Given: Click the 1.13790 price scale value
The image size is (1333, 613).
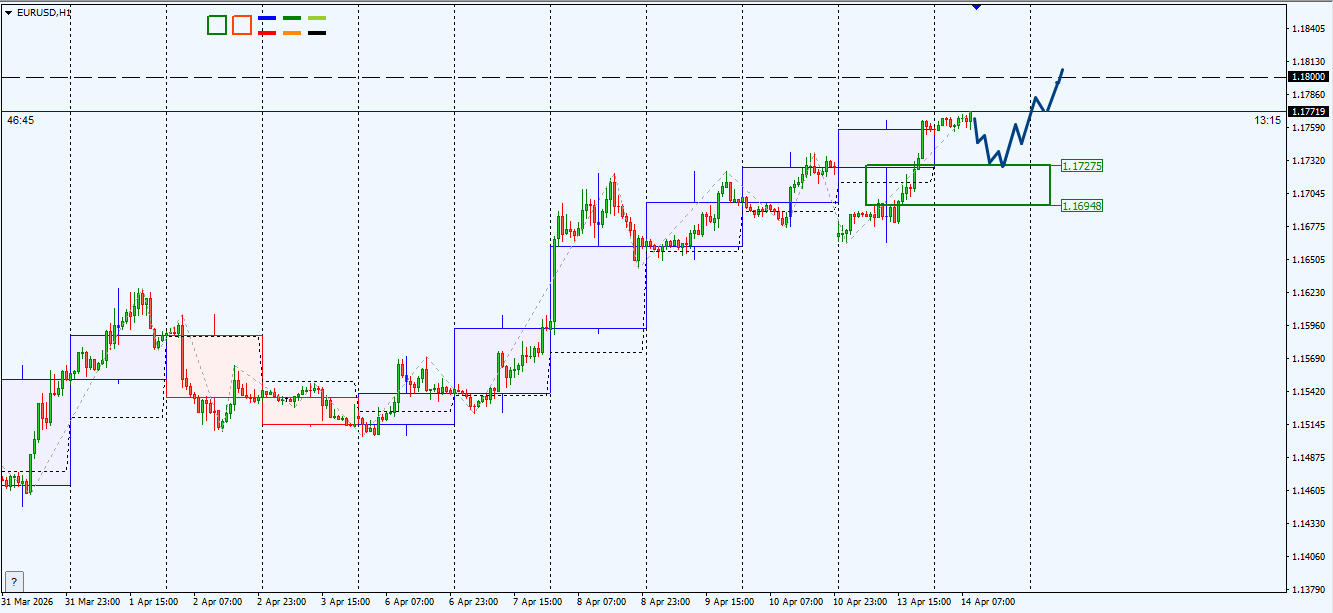Looking at the screenshot, I should 1308,589.
